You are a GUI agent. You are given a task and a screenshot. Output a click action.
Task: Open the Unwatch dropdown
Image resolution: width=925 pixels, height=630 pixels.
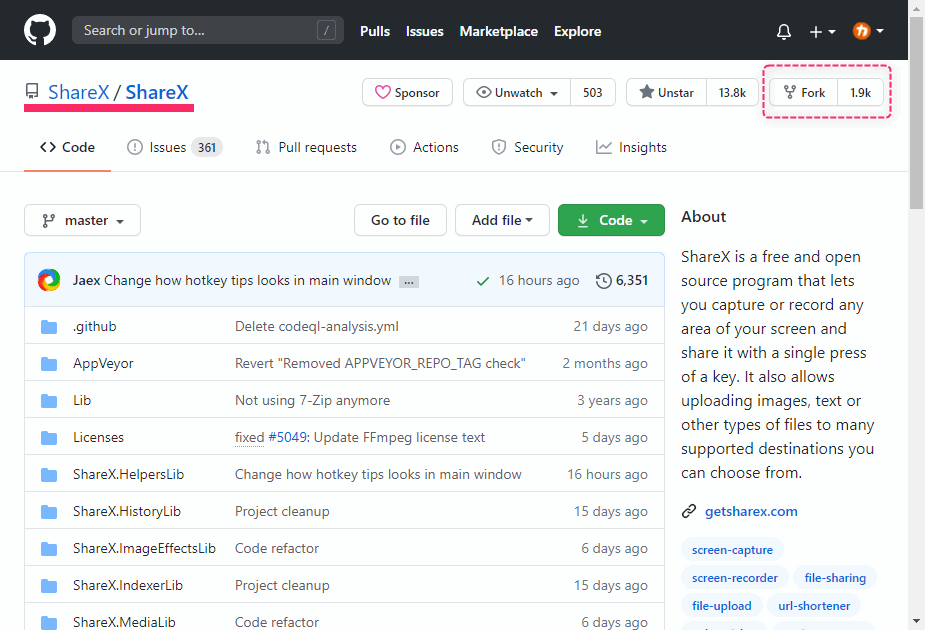[517, 93]
